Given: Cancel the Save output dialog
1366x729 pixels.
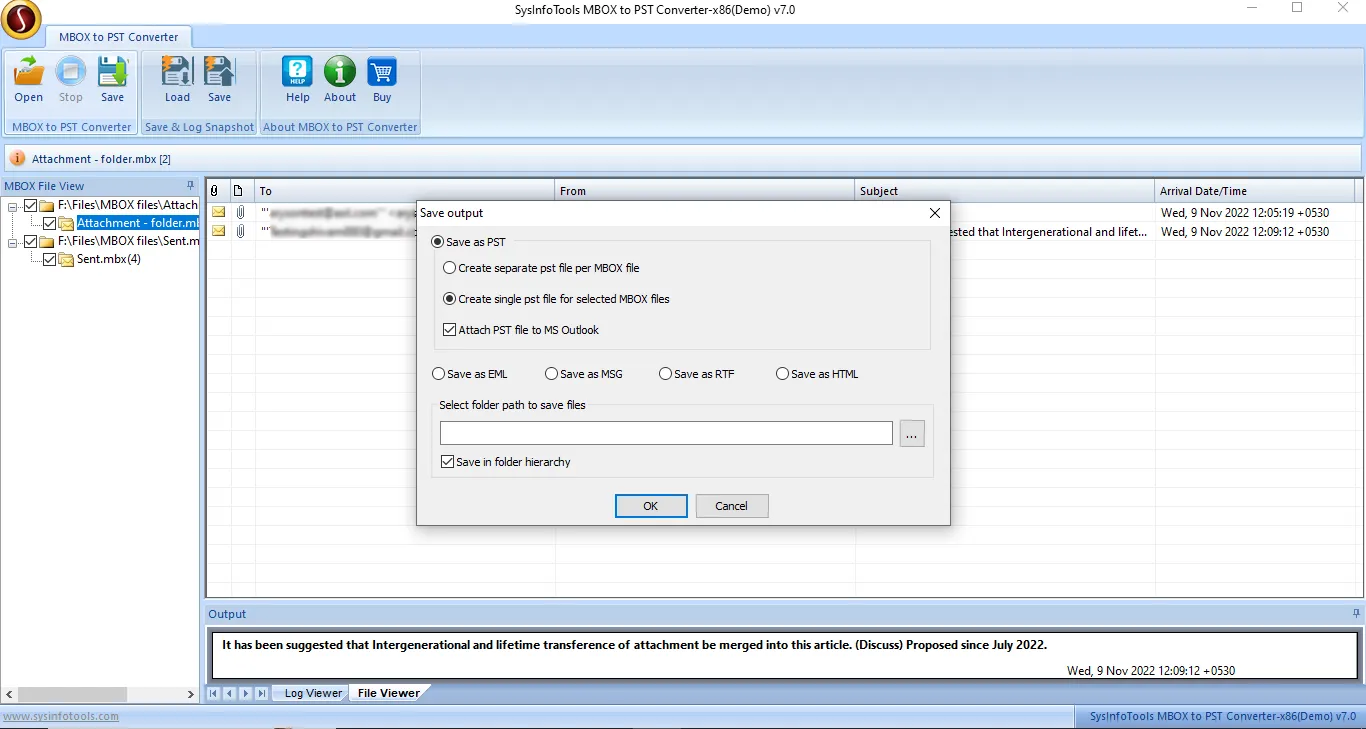Looking at the screenshot, I should pyautogui.click(x=732, y=506).
